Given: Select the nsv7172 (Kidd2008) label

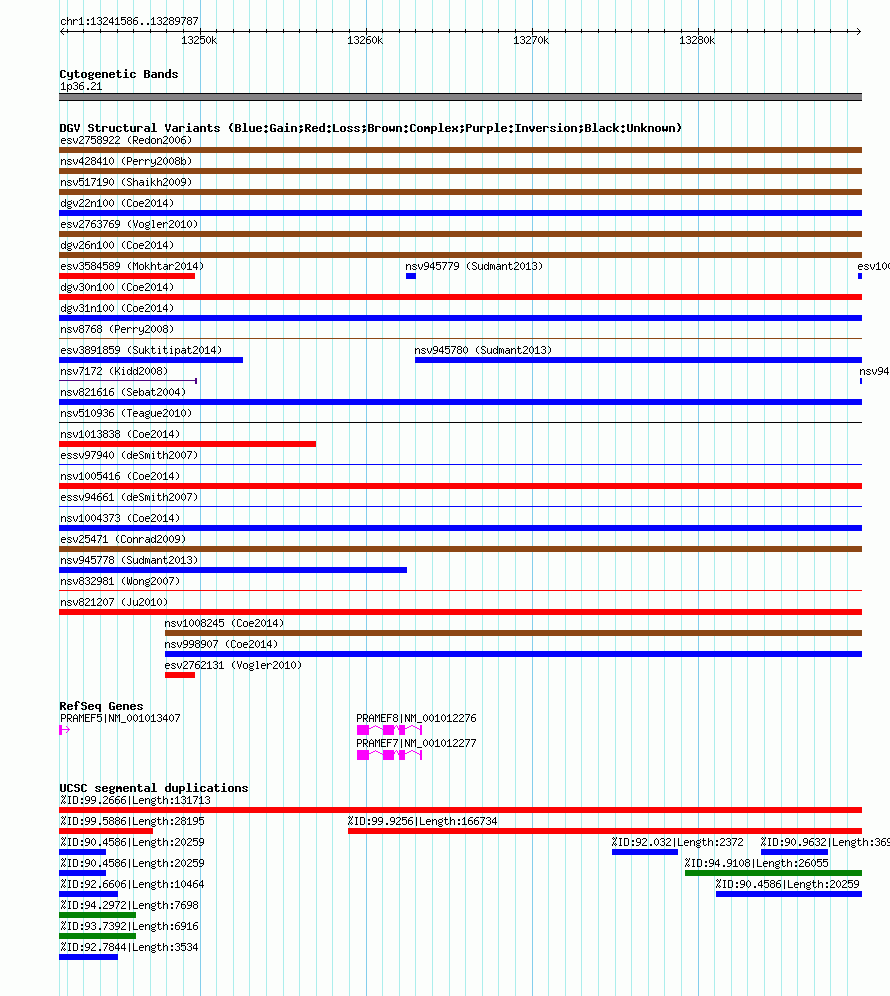Looking at the screenshot, I should click(114, 371).
